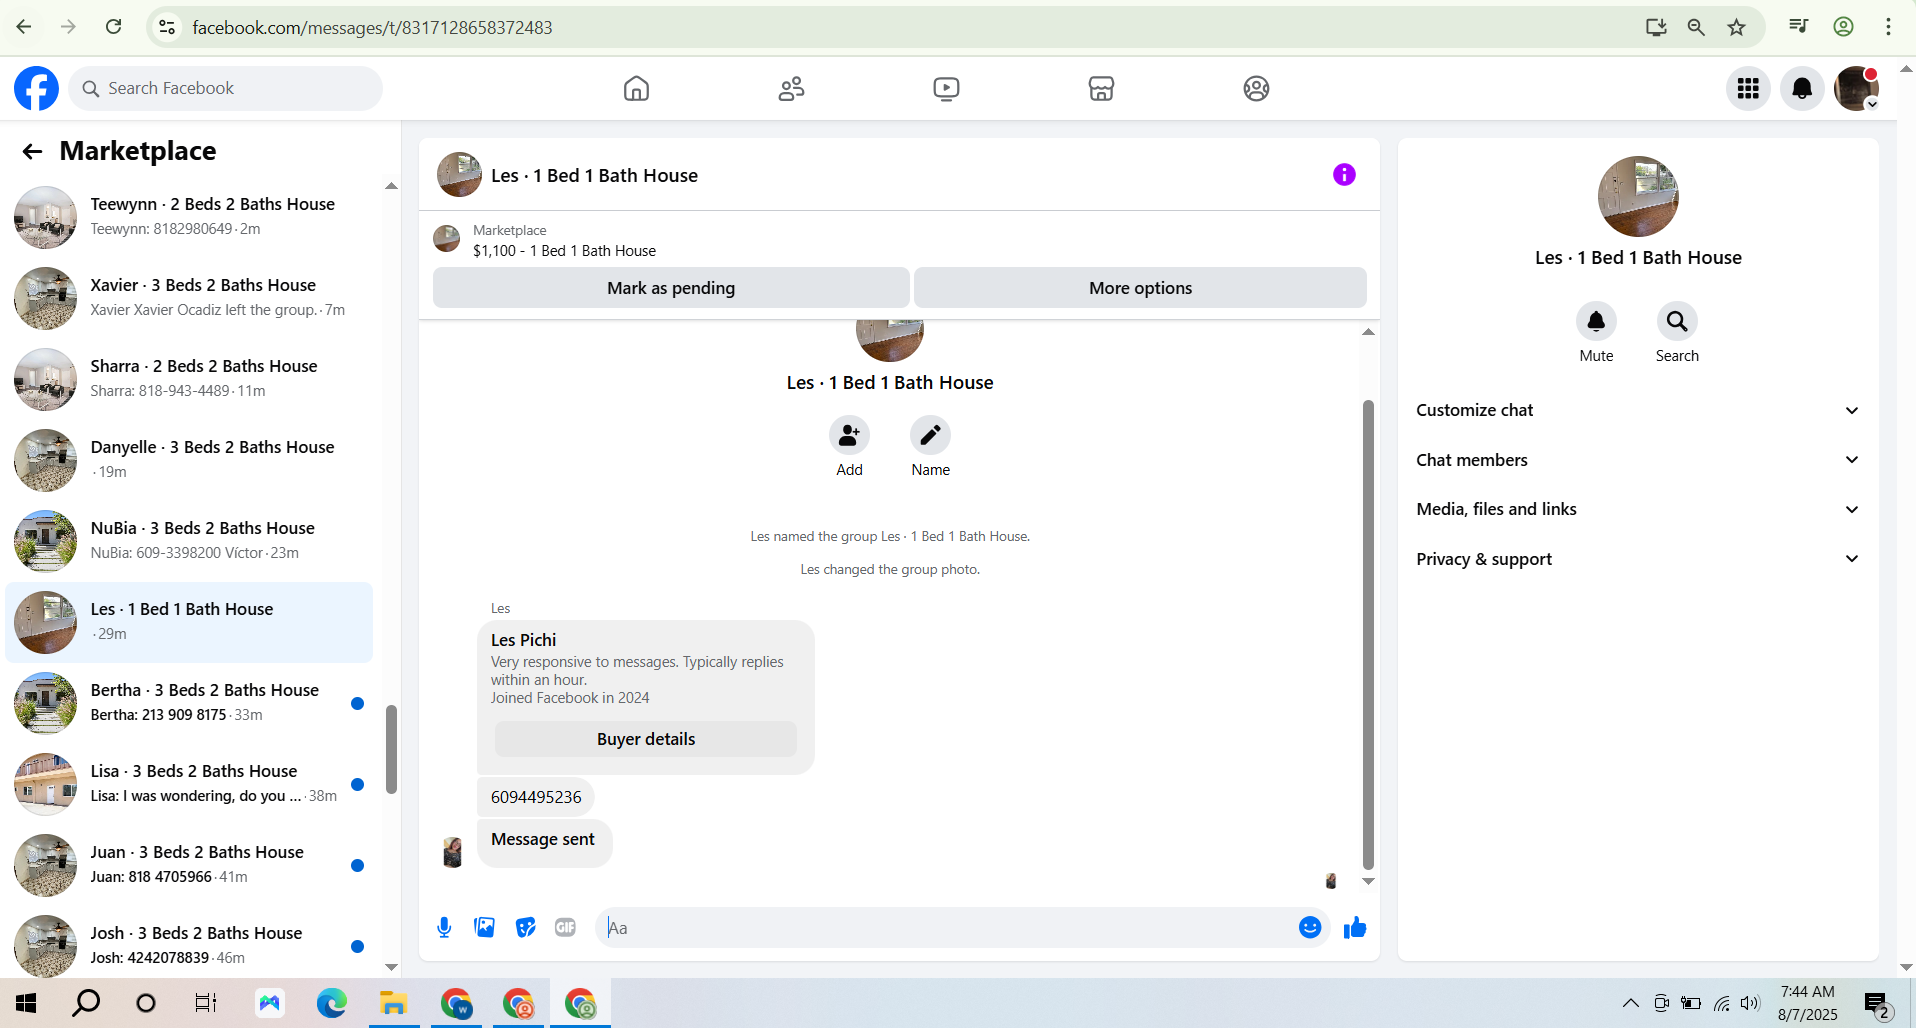This screenshot has height=1028, width=1916.
Task: Choose a GIF icon
Action: (565, 928)
